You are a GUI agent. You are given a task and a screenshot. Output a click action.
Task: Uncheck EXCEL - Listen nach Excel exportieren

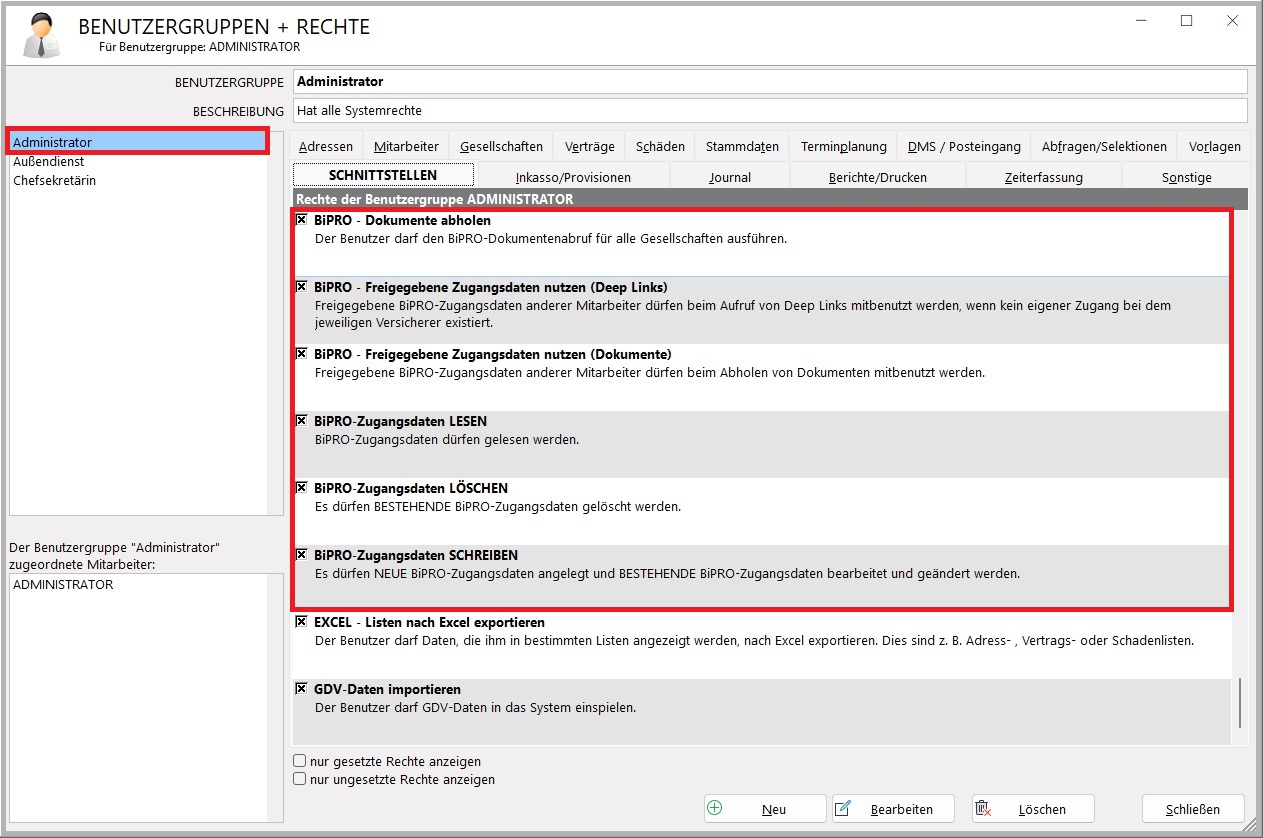(x=302, y=622)
